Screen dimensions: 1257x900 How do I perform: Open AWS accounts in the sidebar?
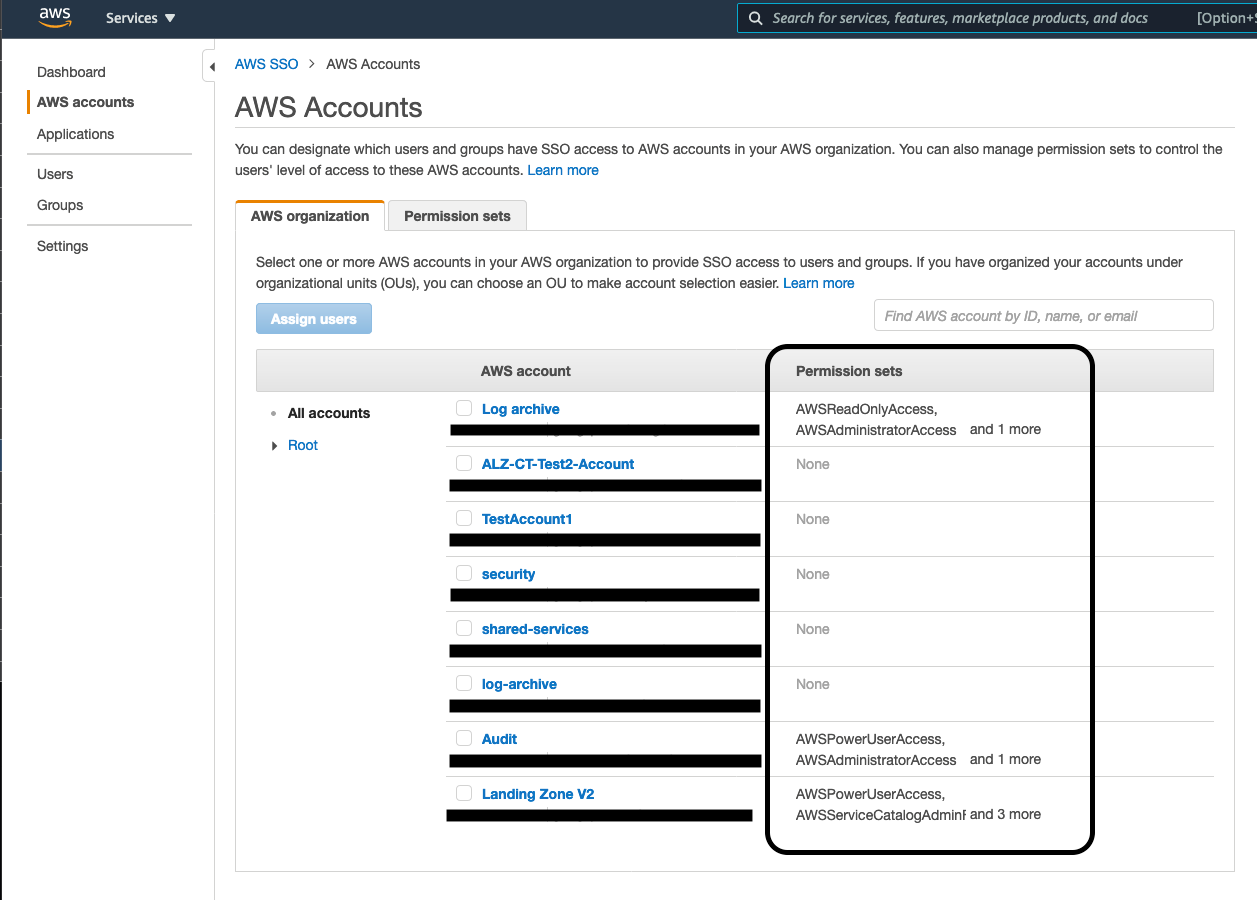pyautogui.click(x=85, y=102)
